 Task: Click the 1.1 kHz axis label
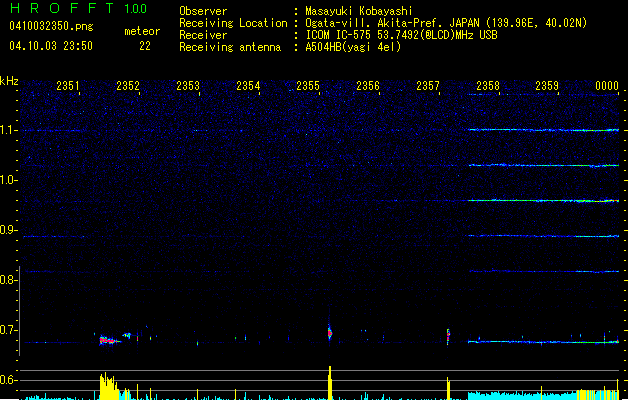(x=8, y=130)
